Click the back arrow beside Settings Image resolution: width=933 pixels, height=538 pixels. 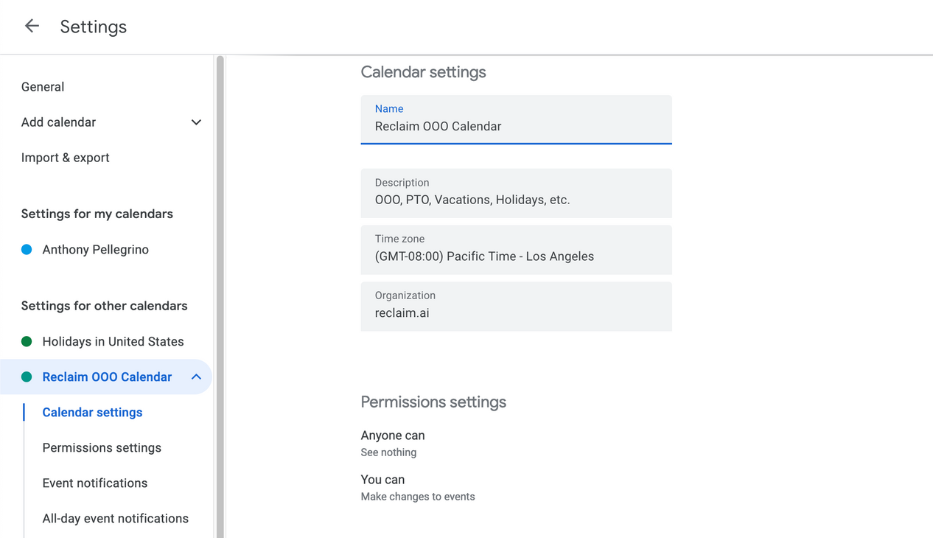pyautogui.click(x=32, y=27)
